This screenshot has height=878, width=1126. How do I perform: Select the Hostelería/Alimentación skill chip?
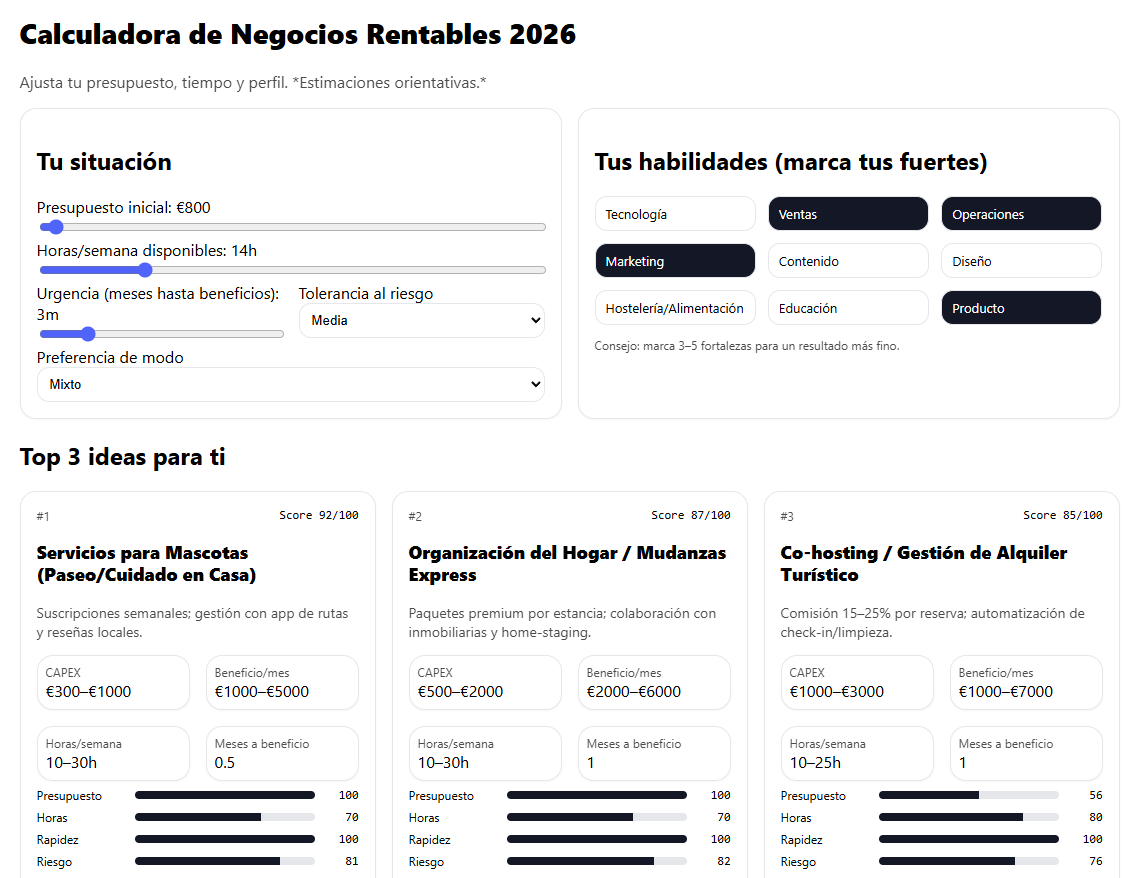click(x=675, y=308)
